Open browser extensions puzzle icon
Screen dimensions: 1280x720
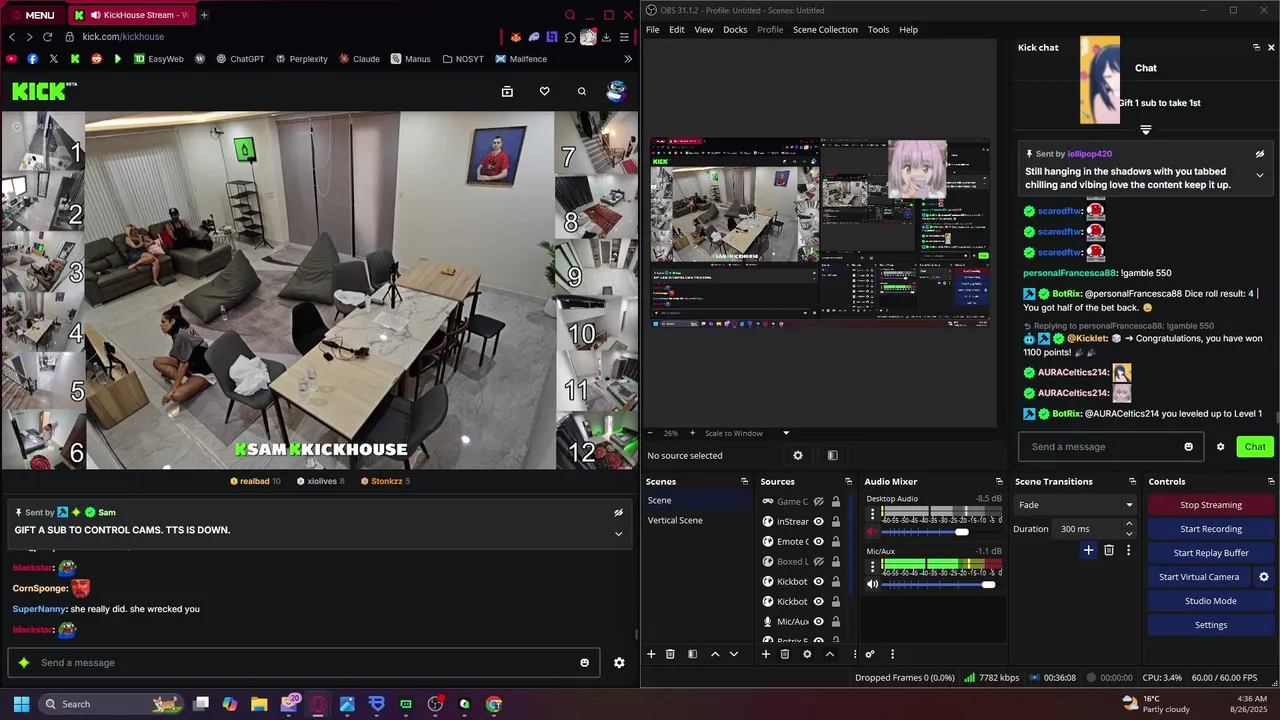click(x=570, y=37)
